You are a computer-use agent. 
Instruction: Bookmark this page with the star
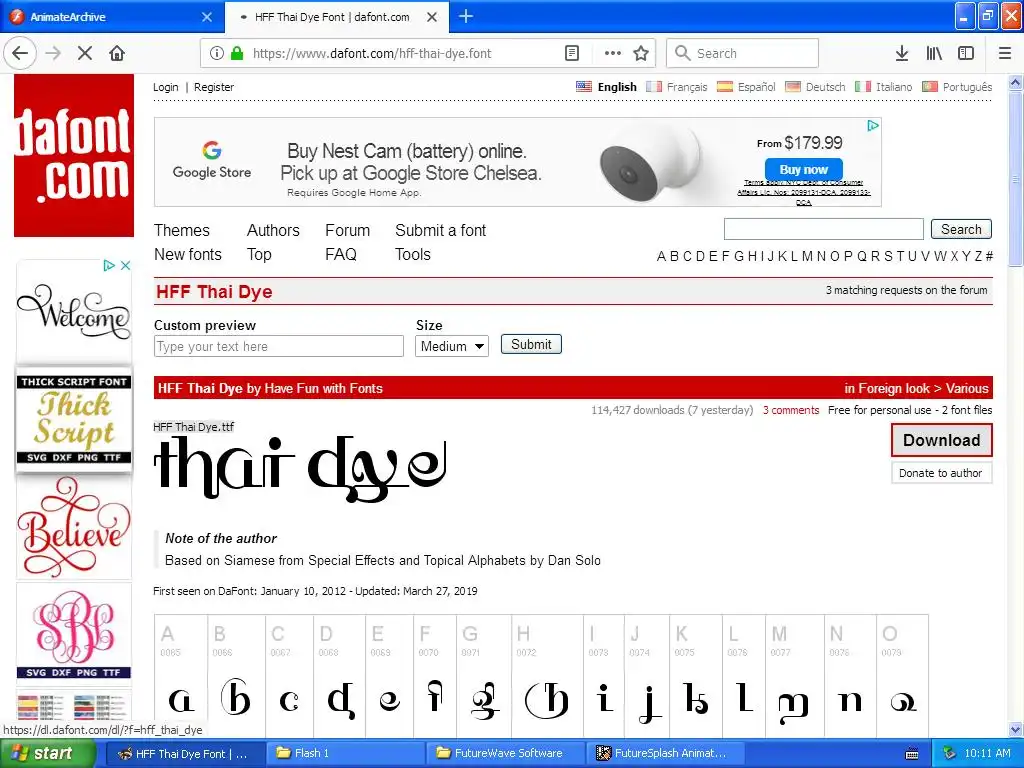[x=641, y=53]
